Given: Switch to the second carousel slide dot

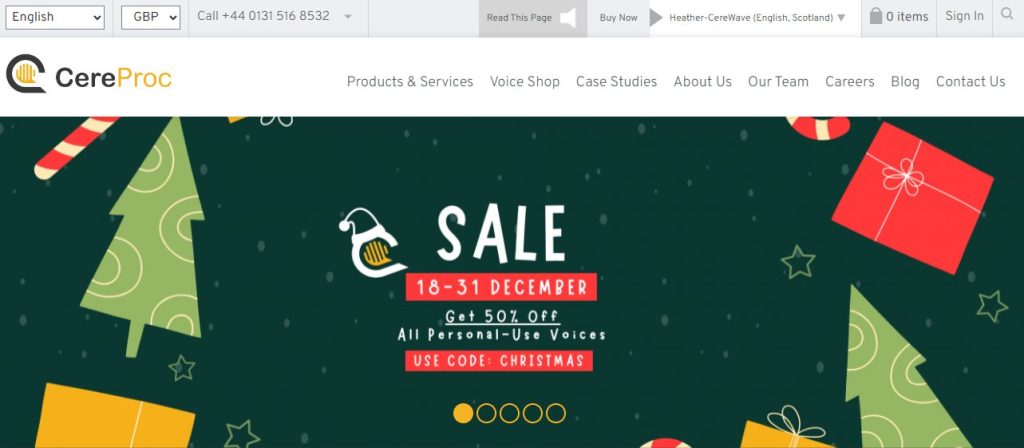Looking at the screenshot, I should coord(487,413).
